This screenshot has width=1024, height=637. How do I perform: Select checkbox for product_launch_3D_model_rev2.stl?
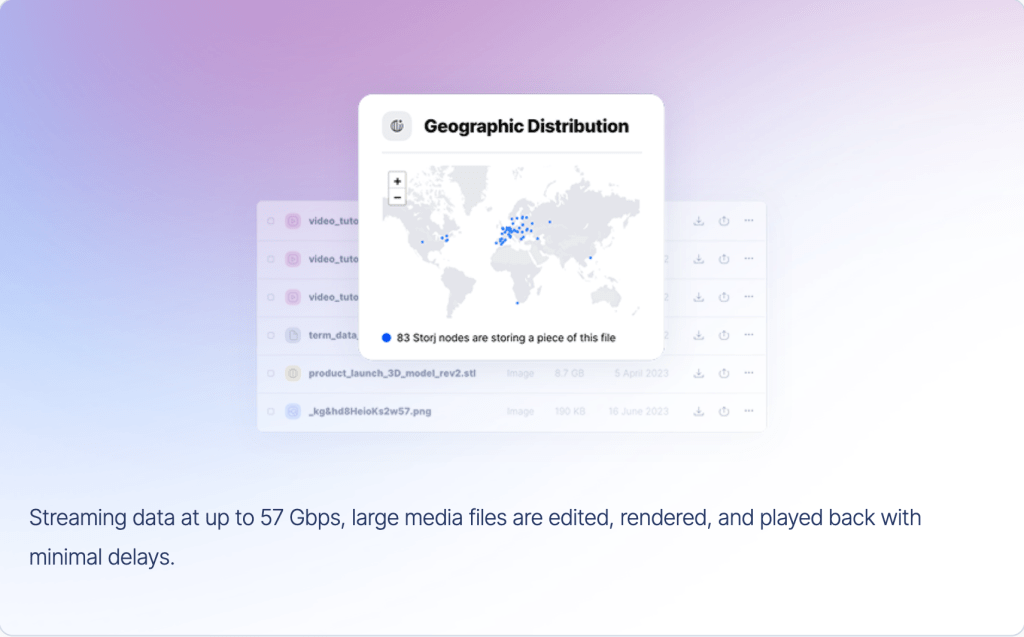[270, 373]
